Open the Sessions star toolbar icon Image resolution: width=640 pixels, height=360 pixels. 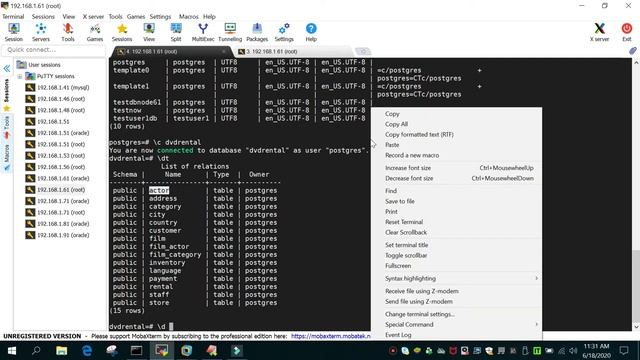pos(122,32)
